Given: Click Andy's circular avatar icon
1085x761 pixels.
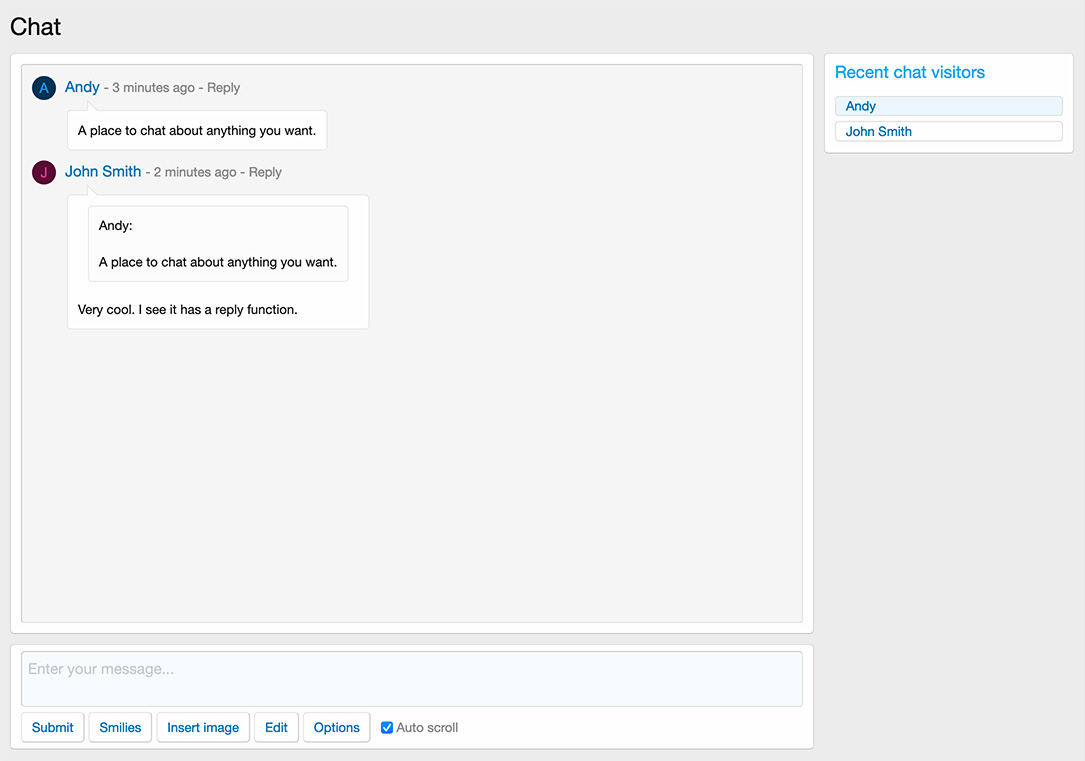Looking at the screenshot, I should pyautogui.click(x=44, y=88).
